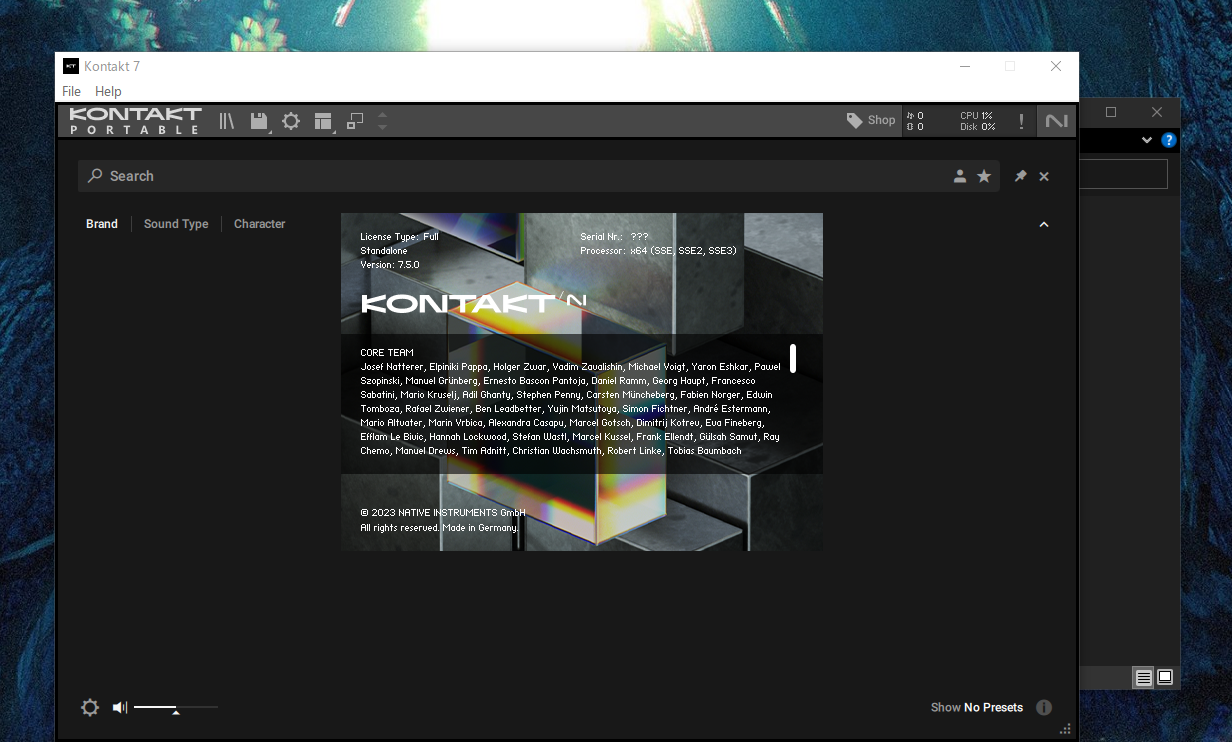The image size is (1232, 742).
Task: Click the NI logo to toggle about screen
Action: 1057,120
